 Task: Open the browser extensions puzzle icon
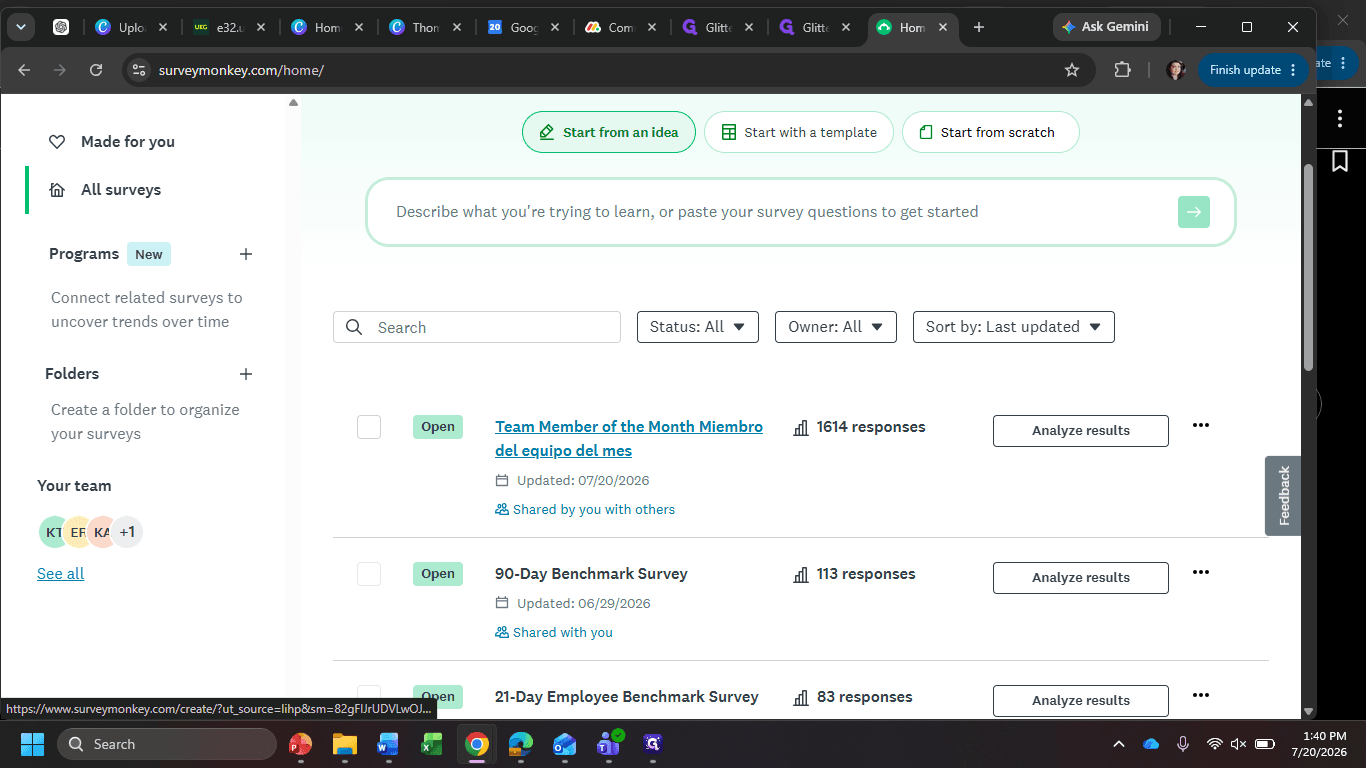[x=1122, y=70]
